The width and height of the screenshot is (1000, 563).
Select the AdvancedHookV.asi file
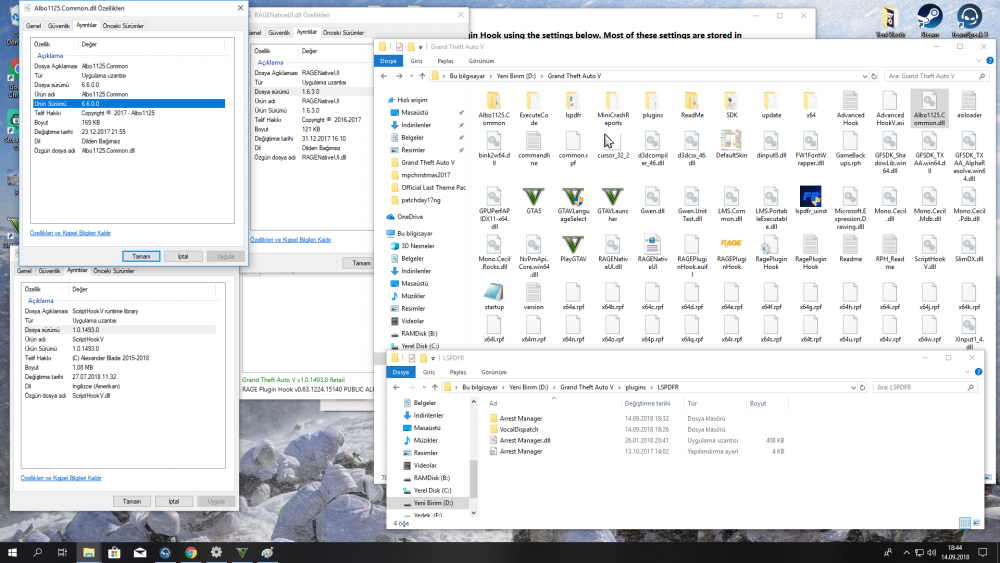click(890, 108)
